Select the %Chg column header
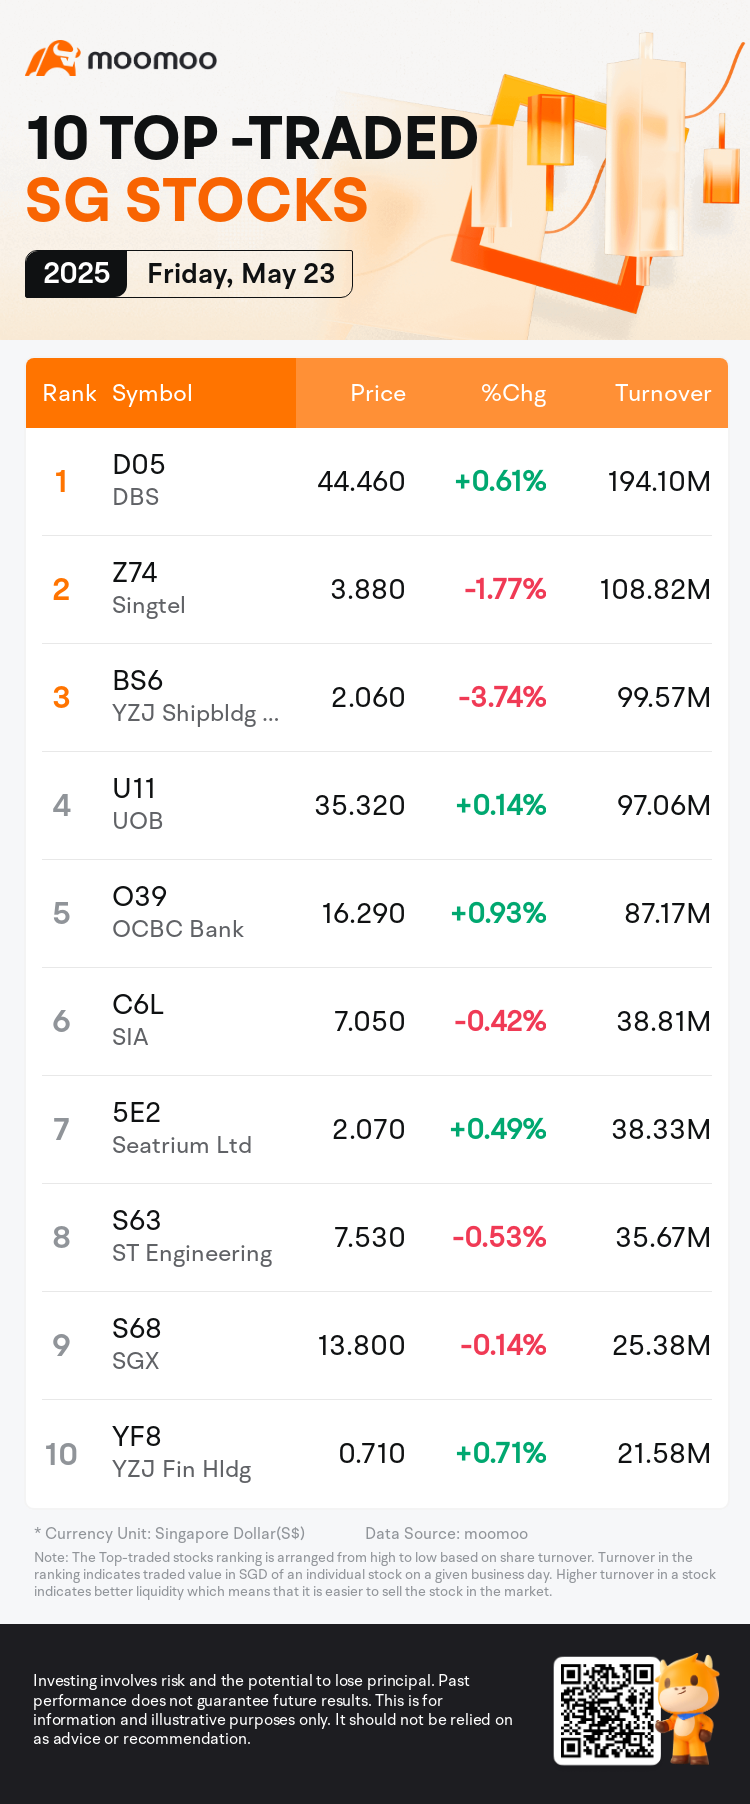 pos(513,393)
